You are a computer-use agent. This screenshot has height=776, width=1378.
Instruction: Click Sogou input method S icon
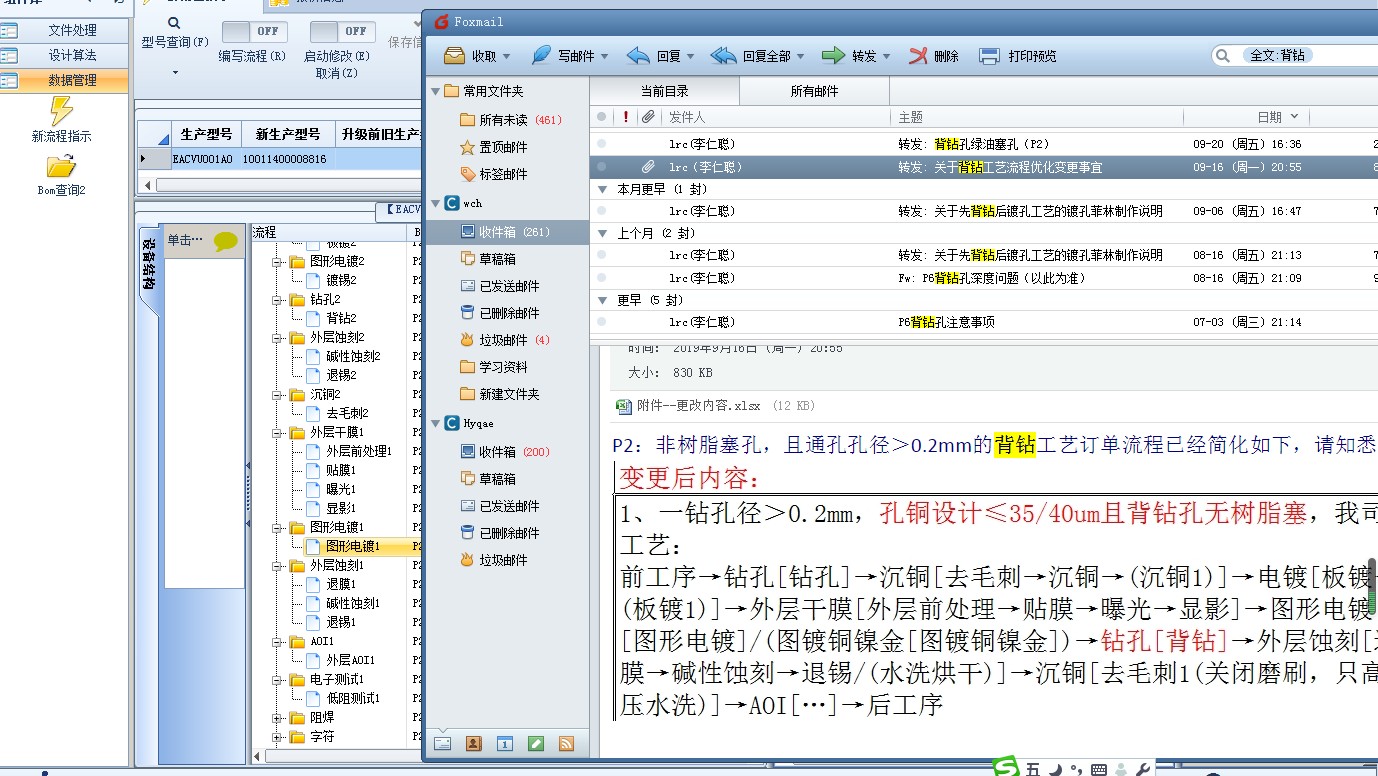(x=1005, y=768)
